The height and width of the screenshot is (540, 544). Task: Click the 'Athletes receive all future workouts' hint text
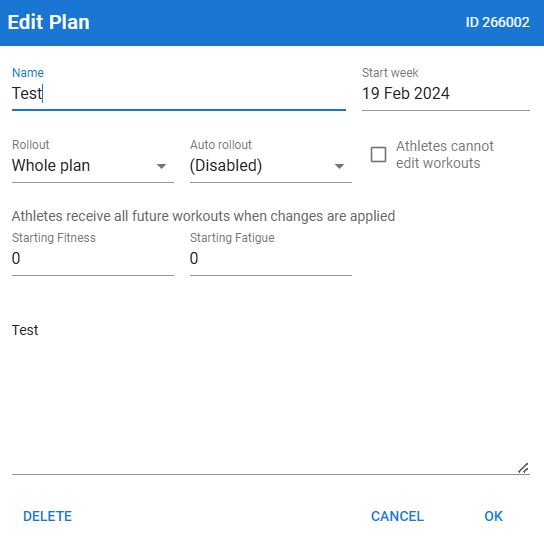tap(203, 216)
